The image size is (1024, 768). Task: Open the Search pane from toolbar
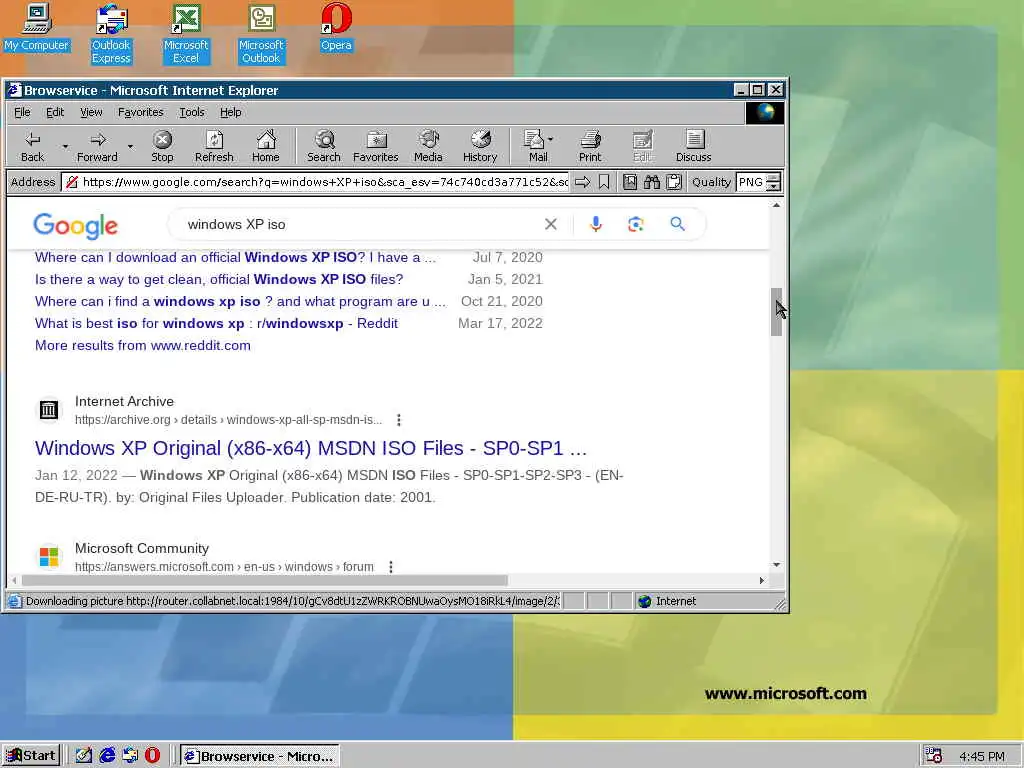click(324, 146)
